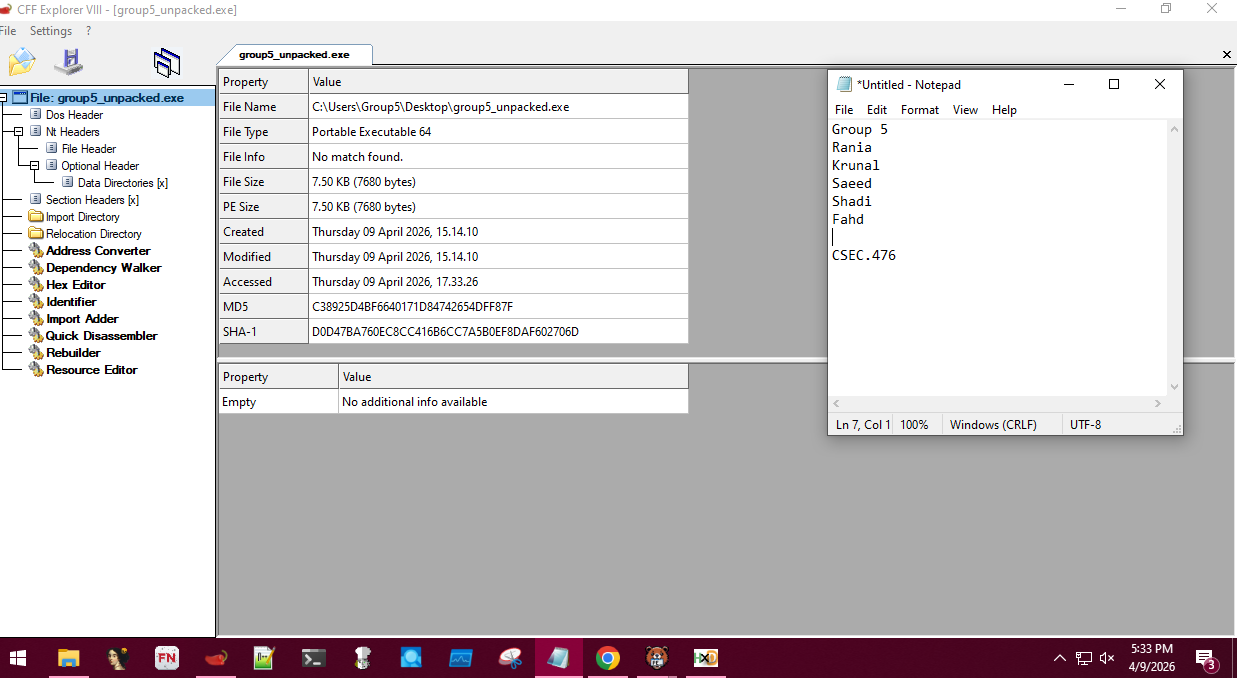Click Notepad's vertical scrollbar up arrow
Screen dimensions: 1237x678
[1174, 129]
